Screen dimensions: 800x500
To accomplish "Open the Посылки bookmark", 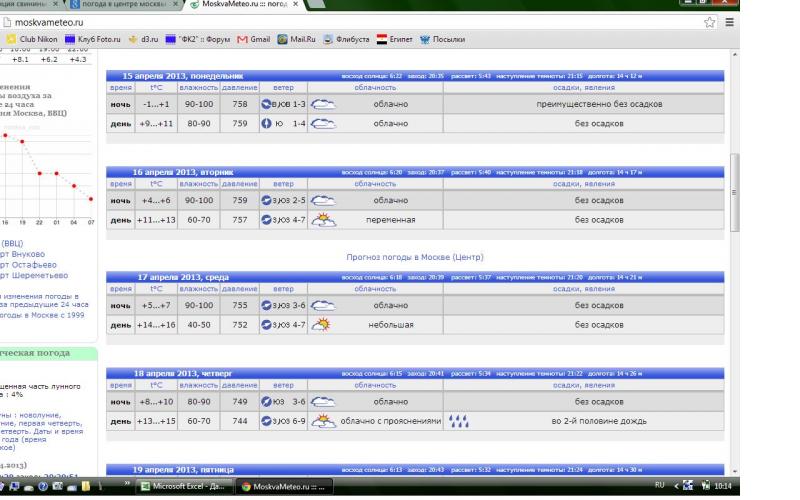I will [442, 39].
